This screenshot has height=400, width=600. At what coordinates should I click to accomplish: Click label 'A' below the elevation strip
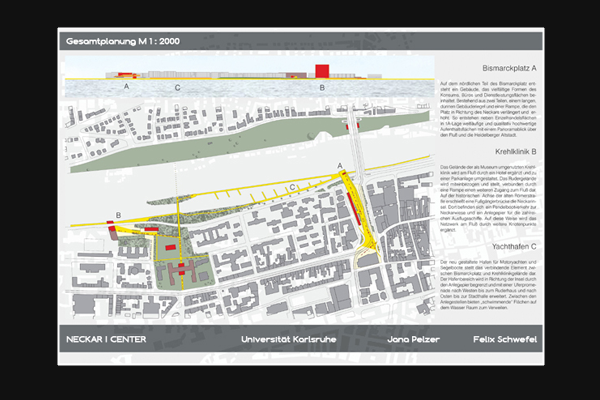tap(127, 88)
